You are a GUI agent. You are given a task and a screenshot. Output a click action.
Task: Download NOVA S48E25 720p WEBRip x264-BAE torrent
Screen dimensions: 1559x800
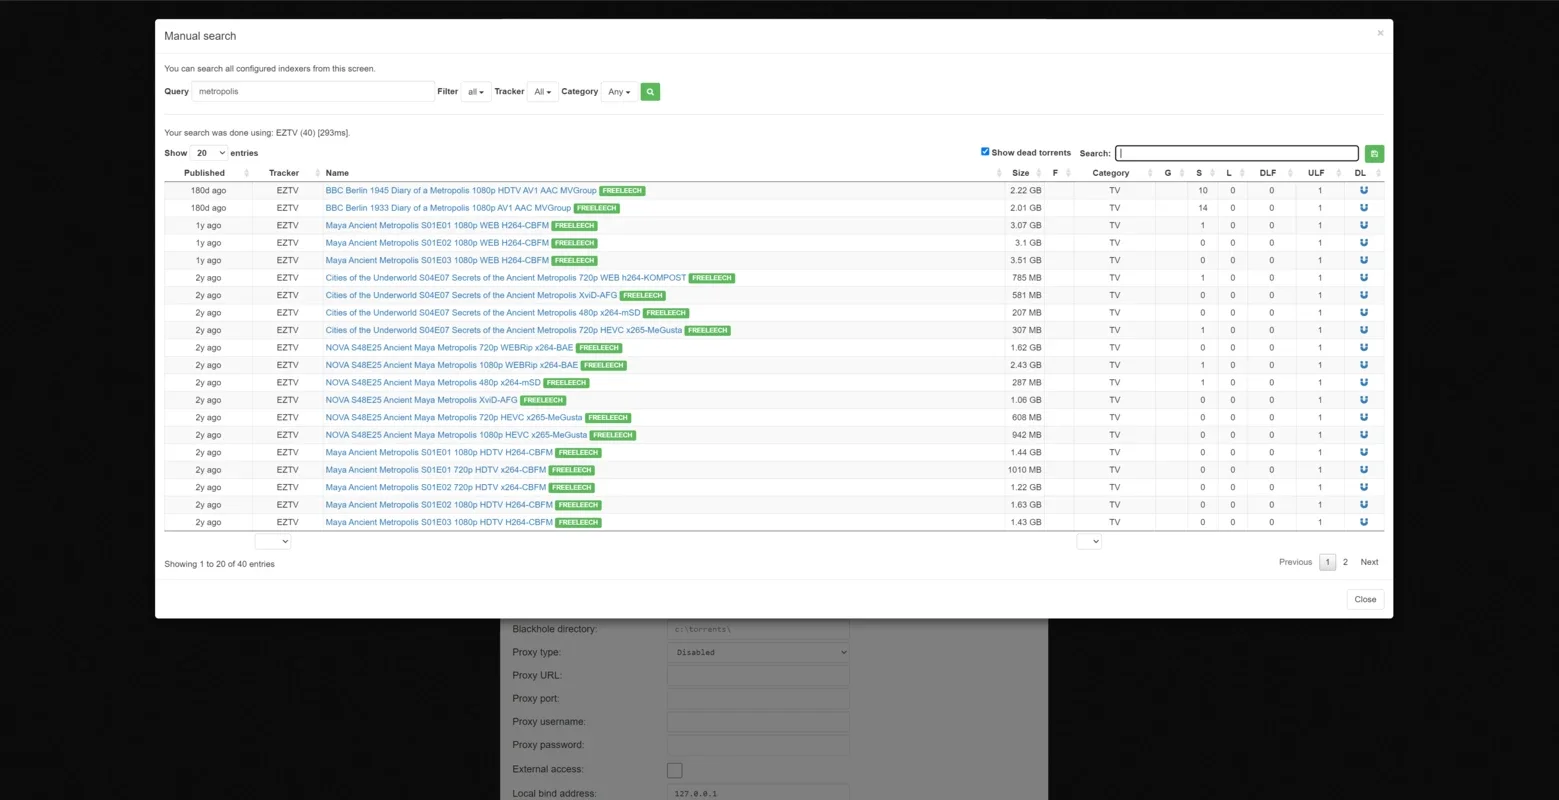[x=1364, y=348]
